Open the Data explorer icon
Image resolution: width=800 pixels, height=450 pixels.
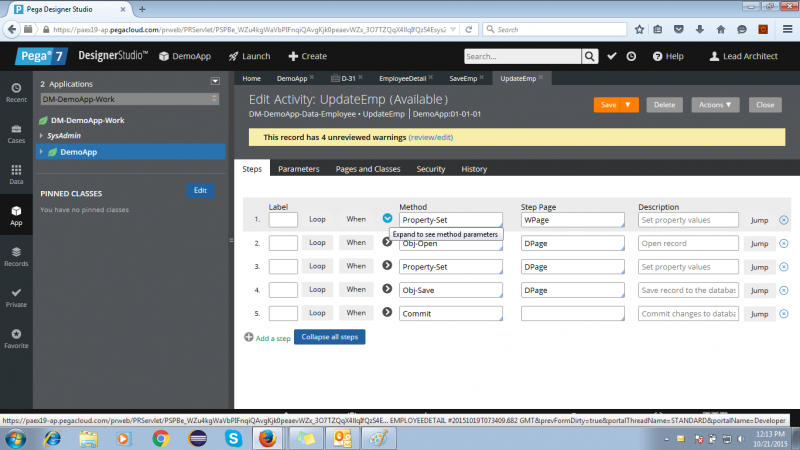coord(16,174)
